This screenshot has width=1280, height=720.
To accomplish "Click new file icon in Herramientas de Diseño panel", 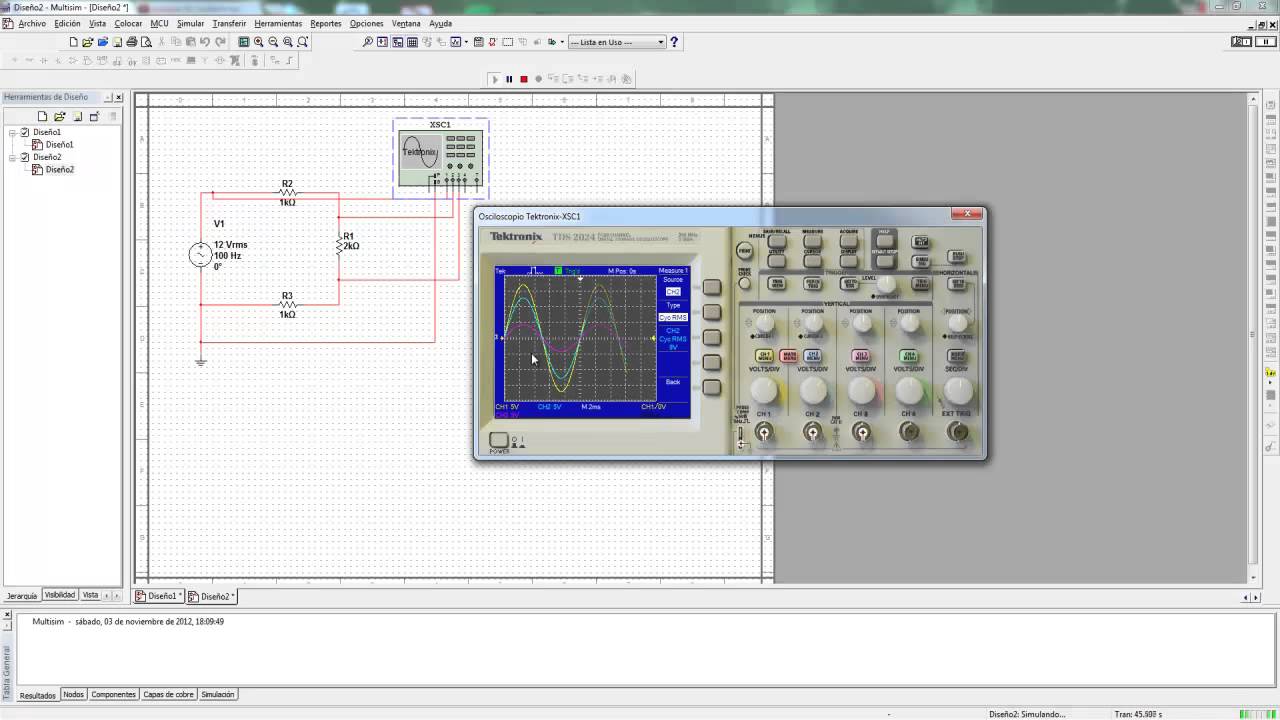I will pos(42,116).
